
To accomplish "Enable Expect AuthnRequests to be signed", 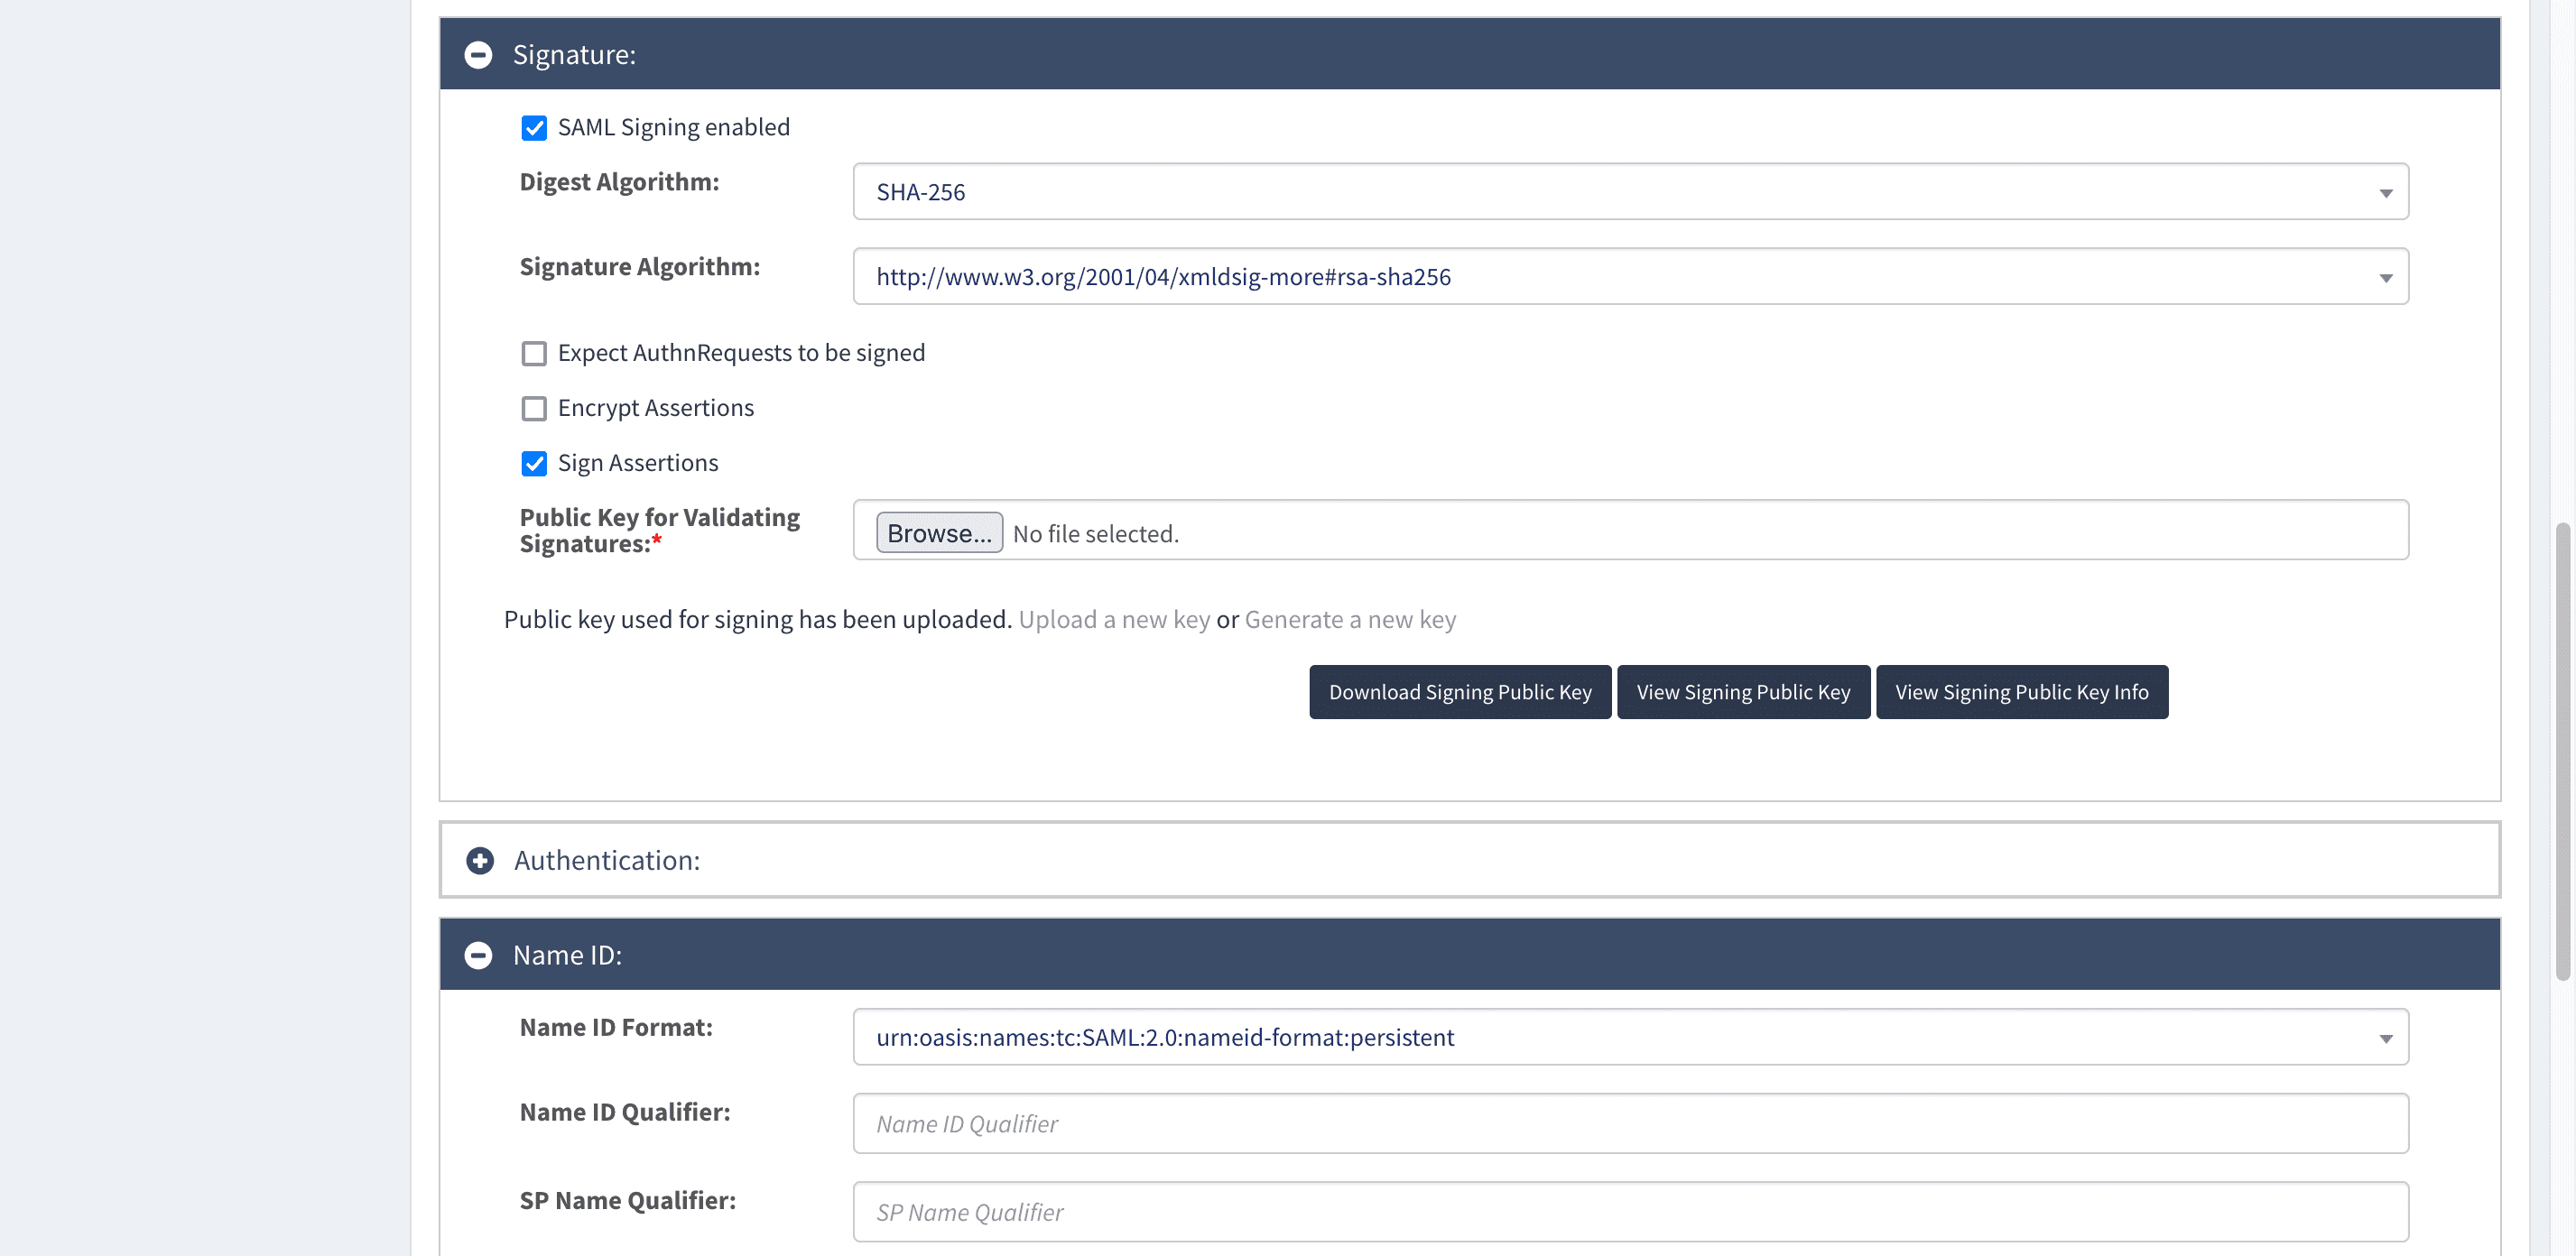I will [x=534, y=354].
